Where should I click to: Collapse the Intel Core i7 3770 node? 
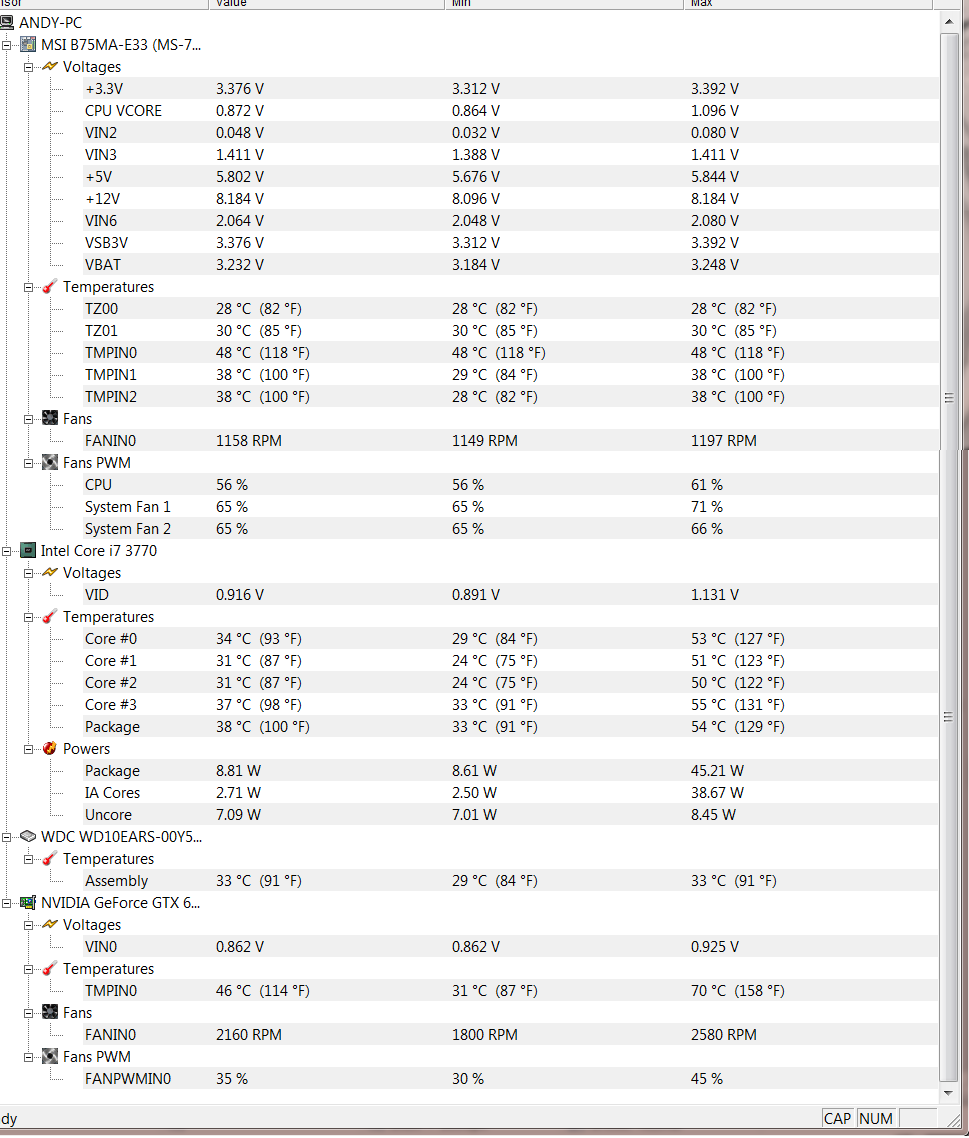(x=7, y=551)
